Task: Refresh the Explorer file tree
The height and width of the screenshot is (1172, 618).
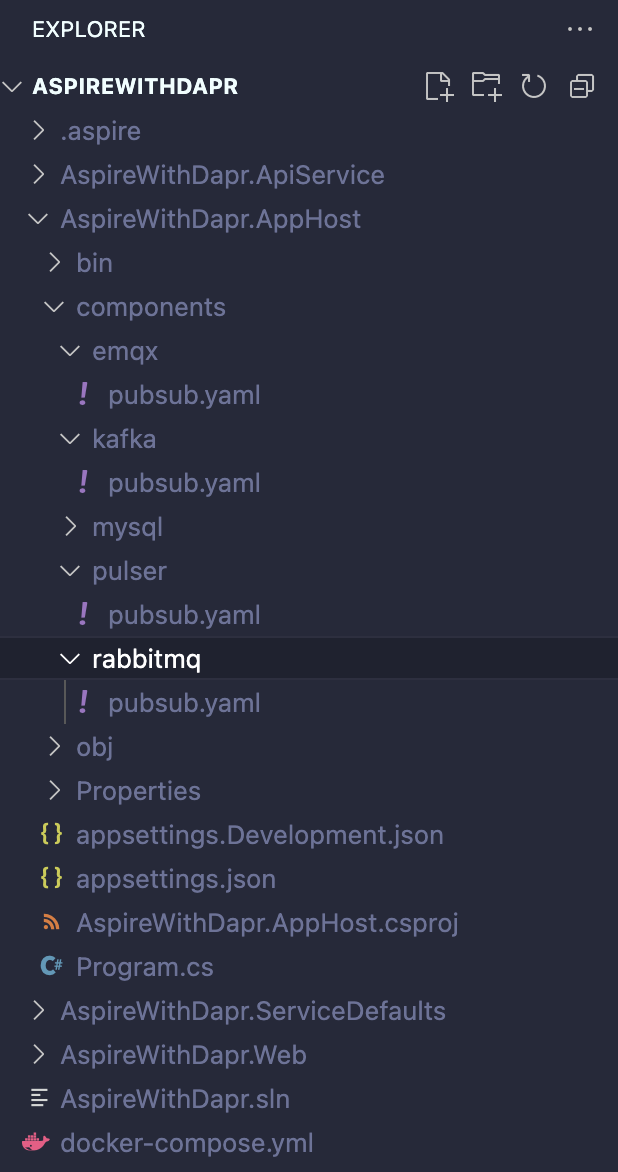Action: pos(534,87)
